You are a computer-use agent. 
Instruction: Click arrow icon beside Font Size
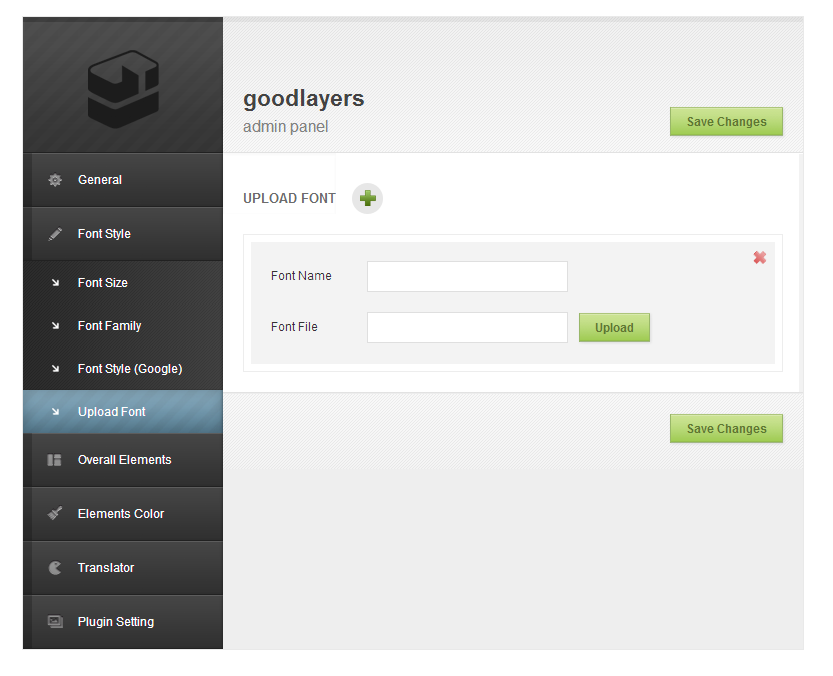pyautogui.click(x=55, y=283)
